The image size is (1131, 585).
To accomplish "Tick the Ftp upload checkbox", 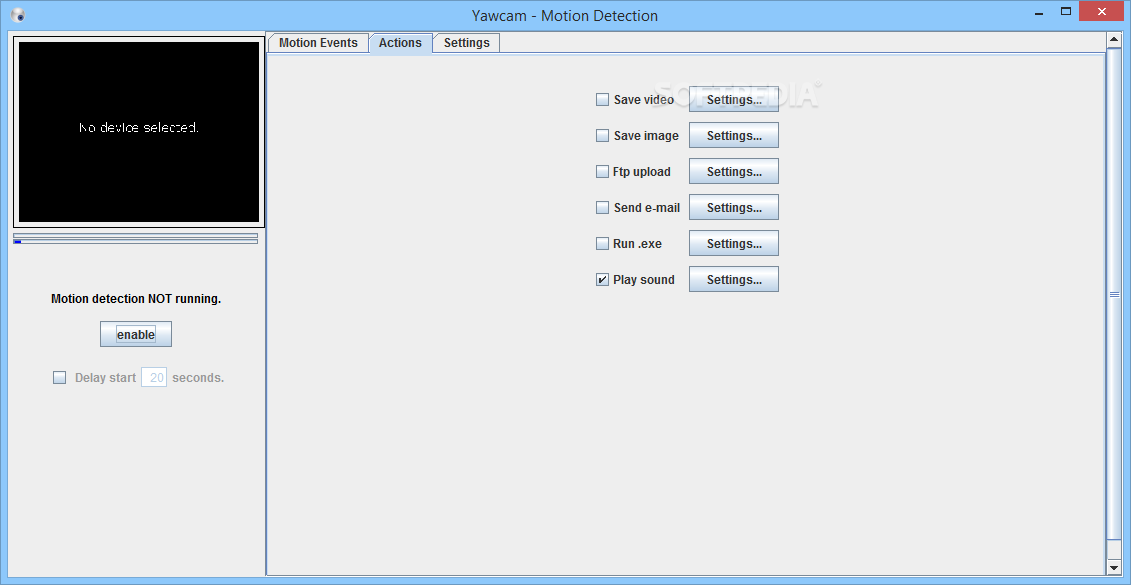I will (x=602, y=172).
